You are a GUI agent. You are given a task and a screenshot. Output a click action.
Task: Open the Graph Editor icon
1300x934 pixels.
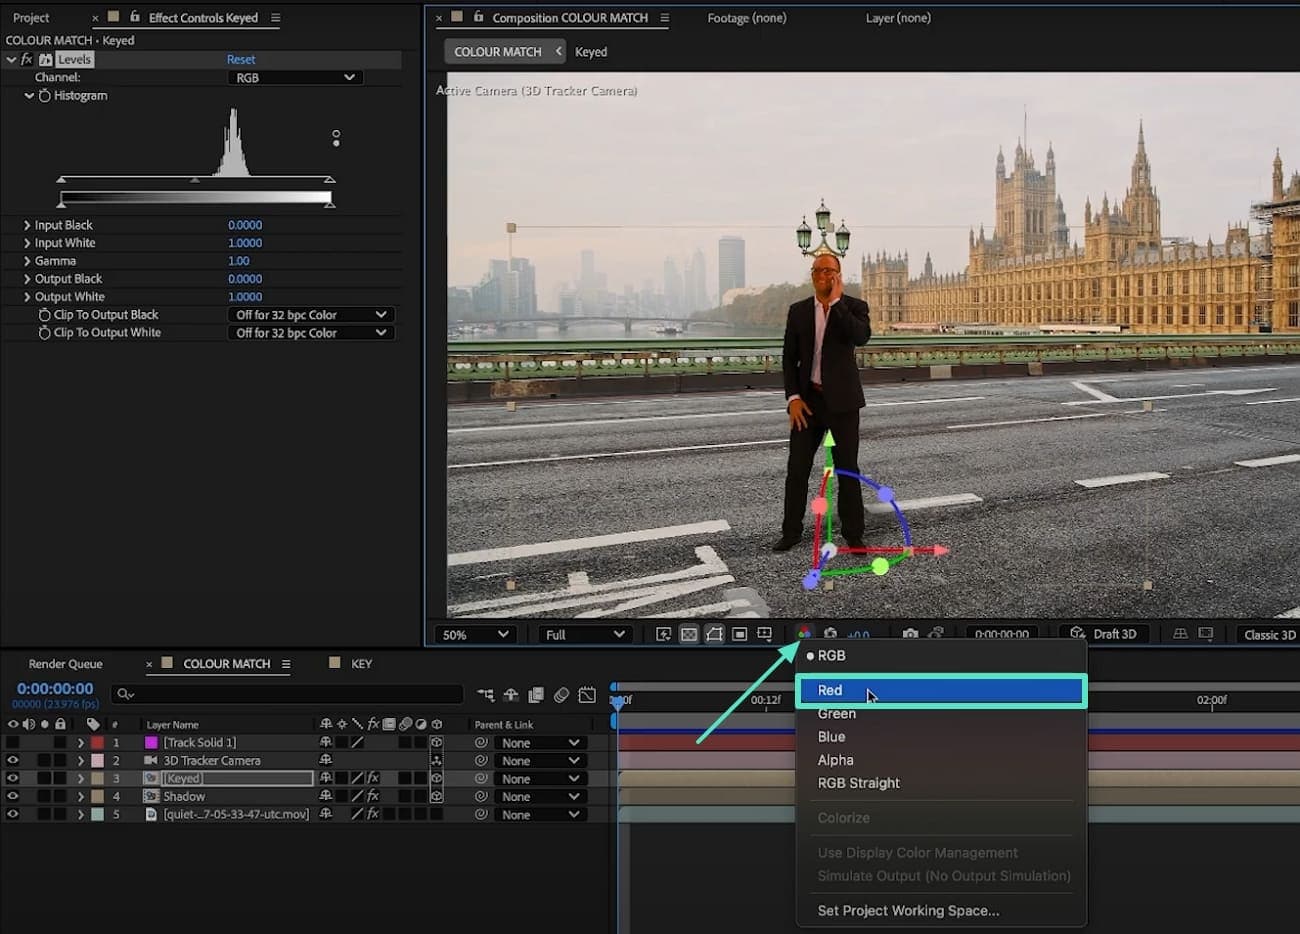pos(587,694)
